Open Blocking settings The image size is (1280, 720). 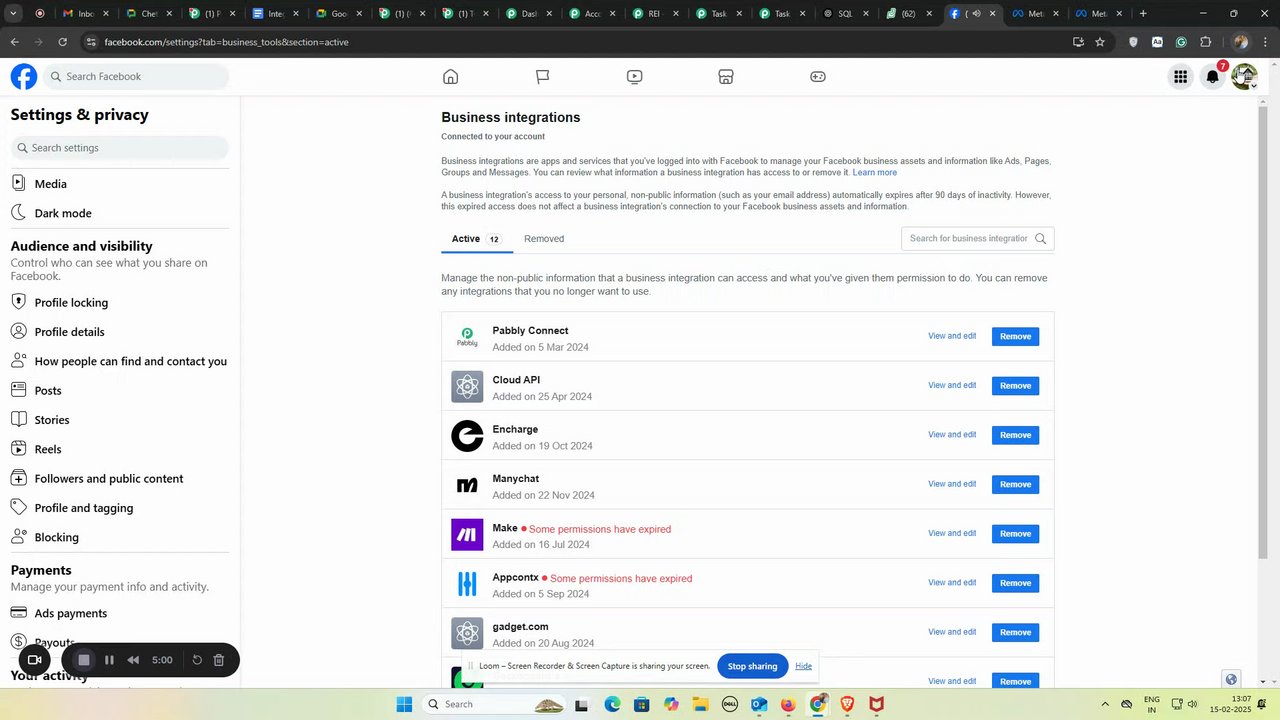tap(120, 537)
